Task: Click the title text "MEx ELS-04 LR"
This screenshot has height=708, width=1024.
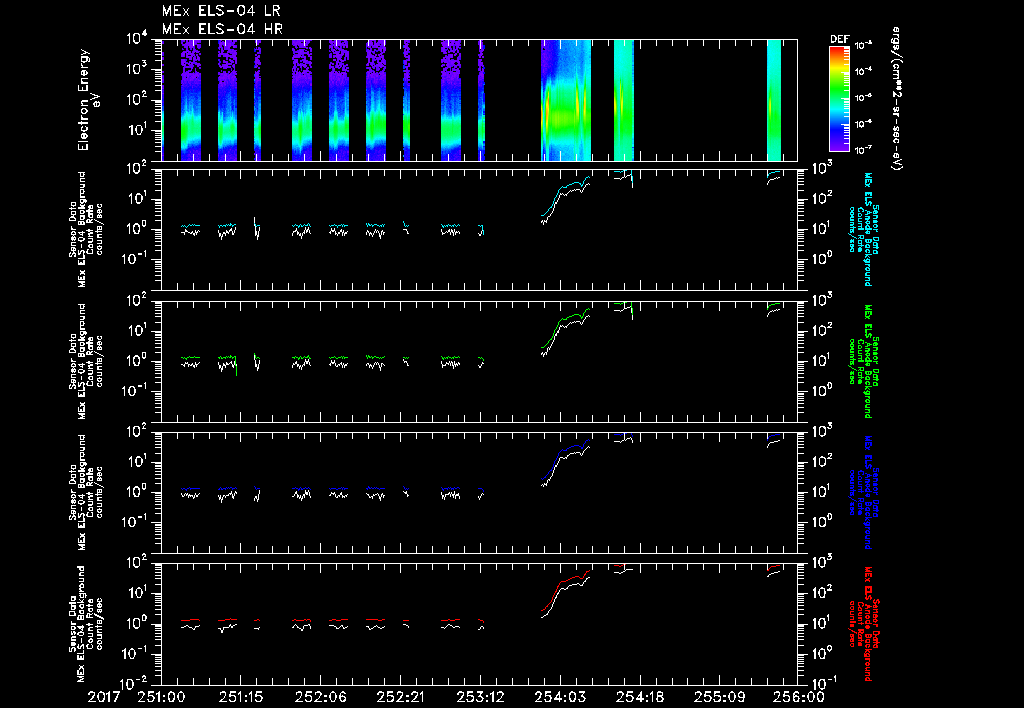Action: pos(221,11)
